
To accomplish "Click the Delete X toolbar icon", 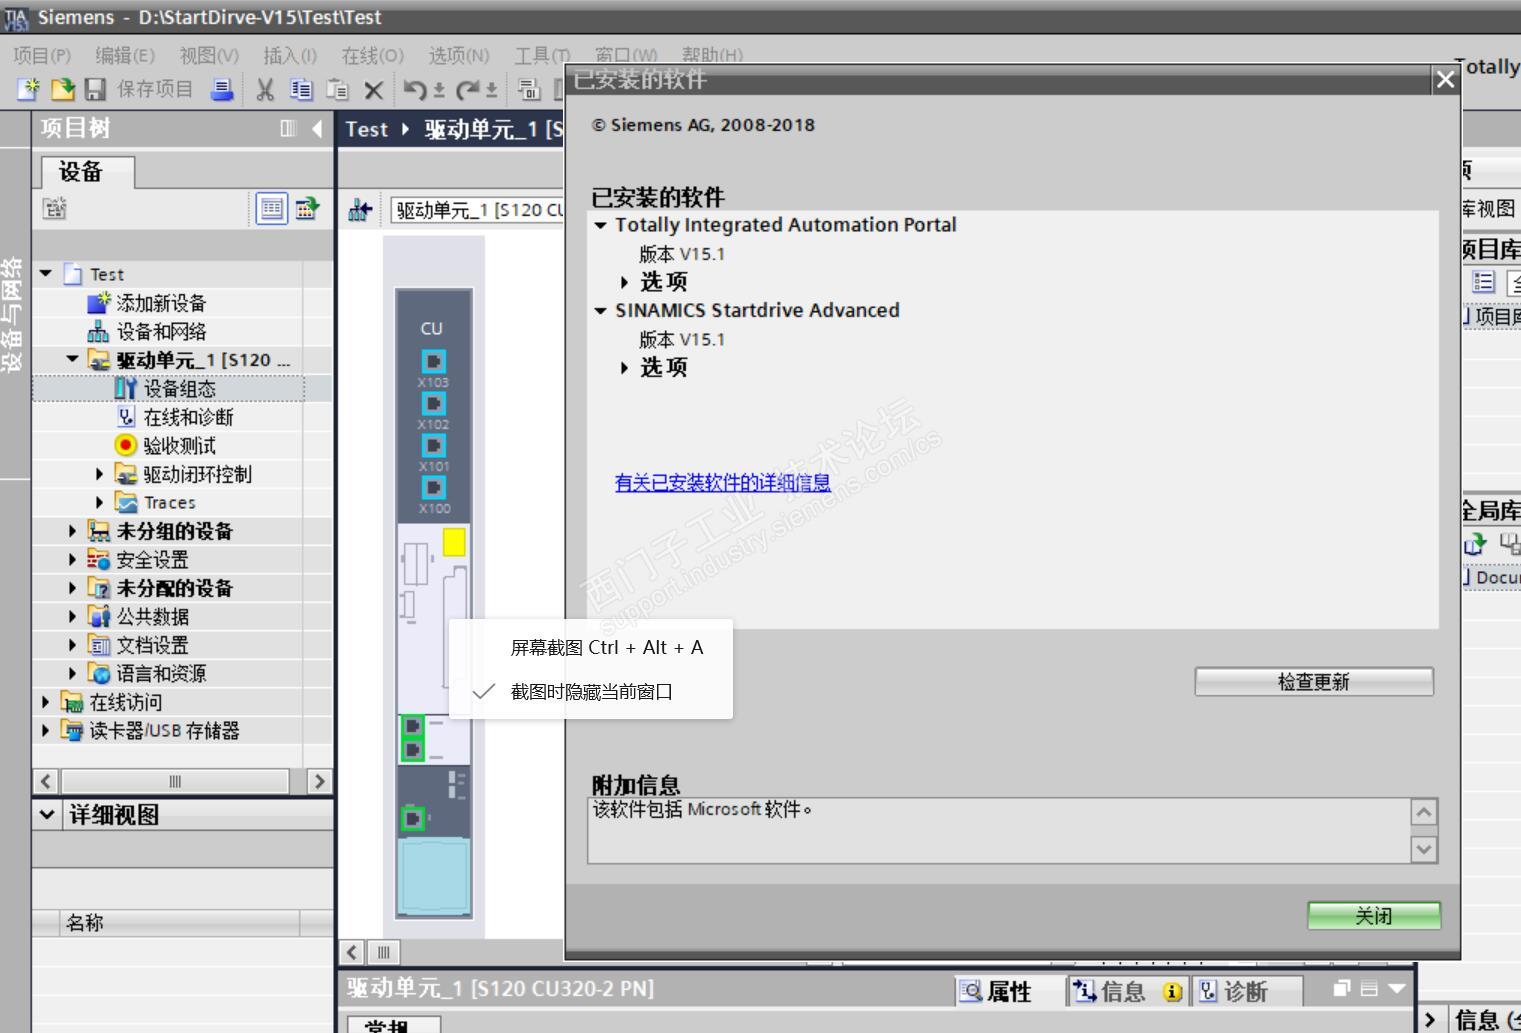I will pos(374,90).
